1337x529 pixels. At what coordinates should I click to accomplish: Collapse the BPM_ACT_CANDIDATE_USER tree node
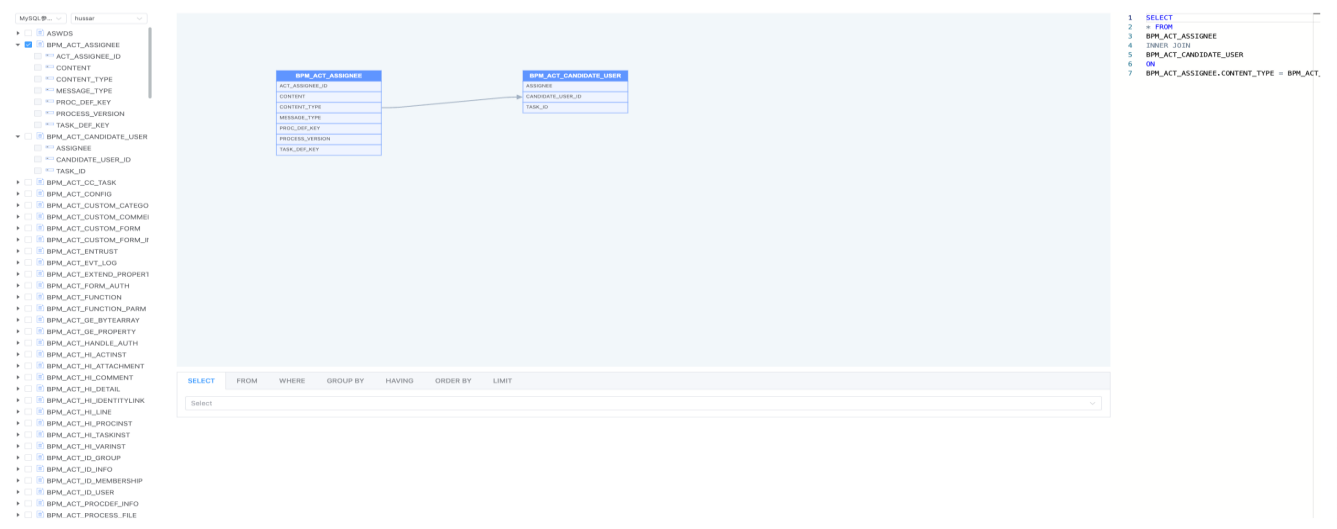click(18, 137)
